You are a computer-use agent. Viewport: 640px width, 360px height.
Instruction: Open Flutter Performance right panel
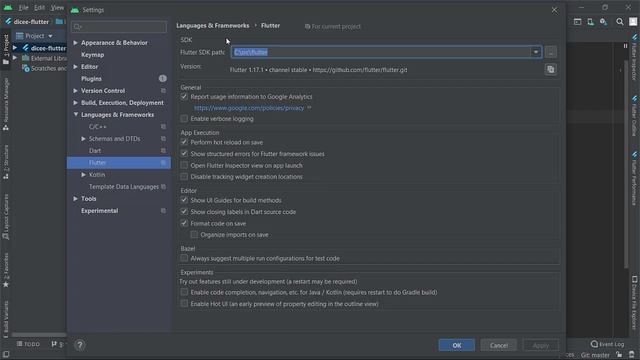click(634, 179)
